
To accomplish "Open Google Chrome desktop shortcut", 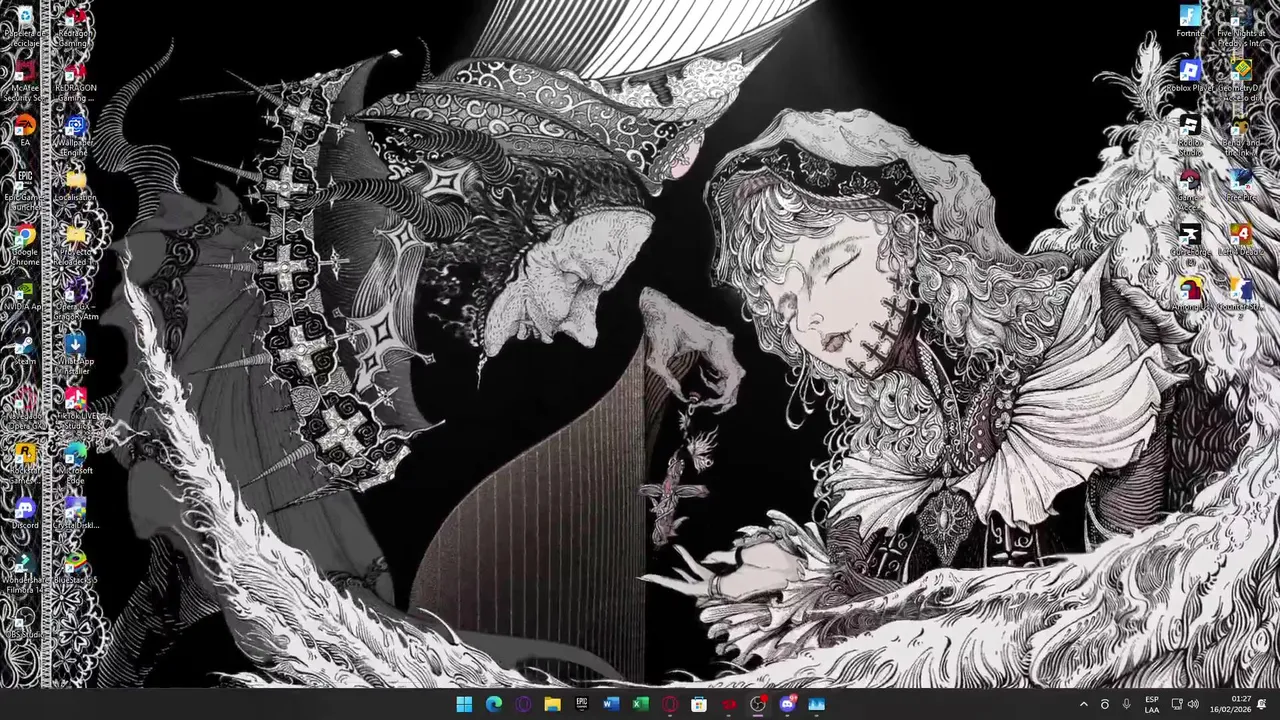I will (x=25, y=245).
